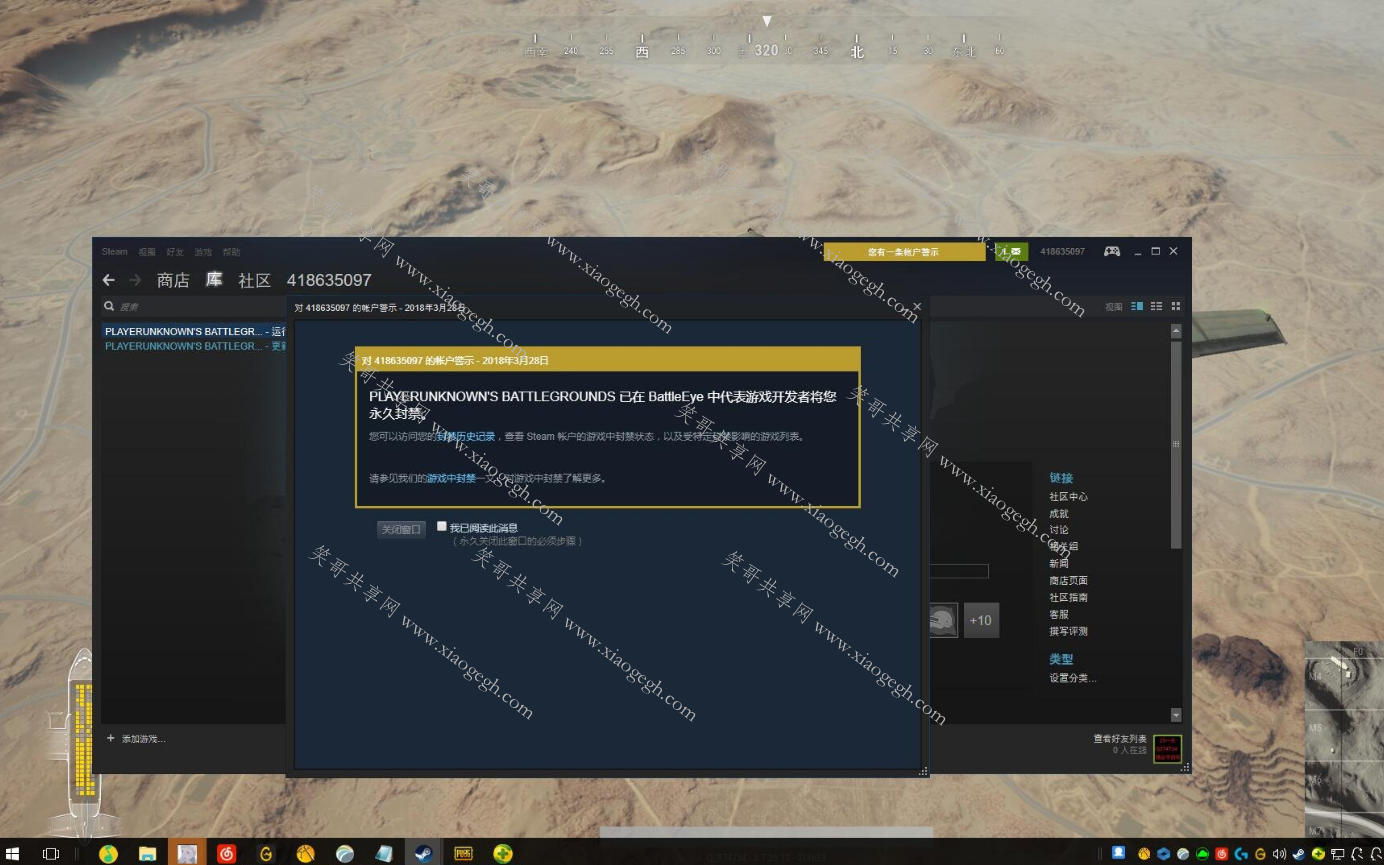This screenshot has width=1384, height=865.
Task: Go forward with the Steam forward arrow
Action: 135,280
